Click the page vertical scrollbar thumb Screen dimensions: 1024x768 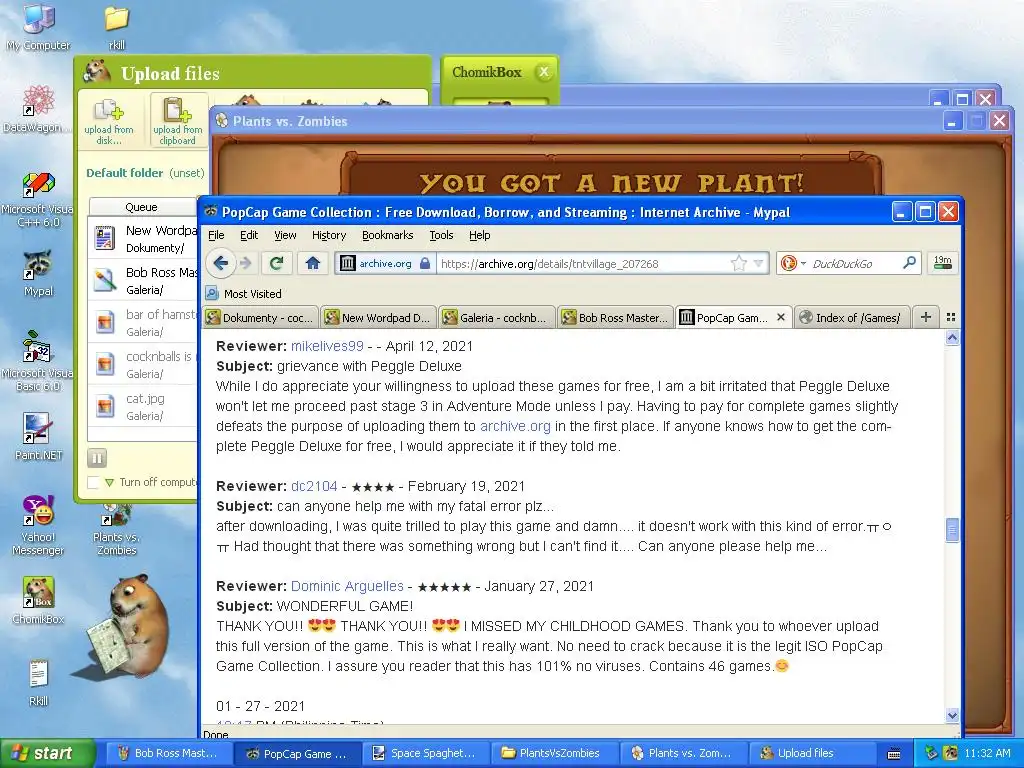tap(952, 530)
